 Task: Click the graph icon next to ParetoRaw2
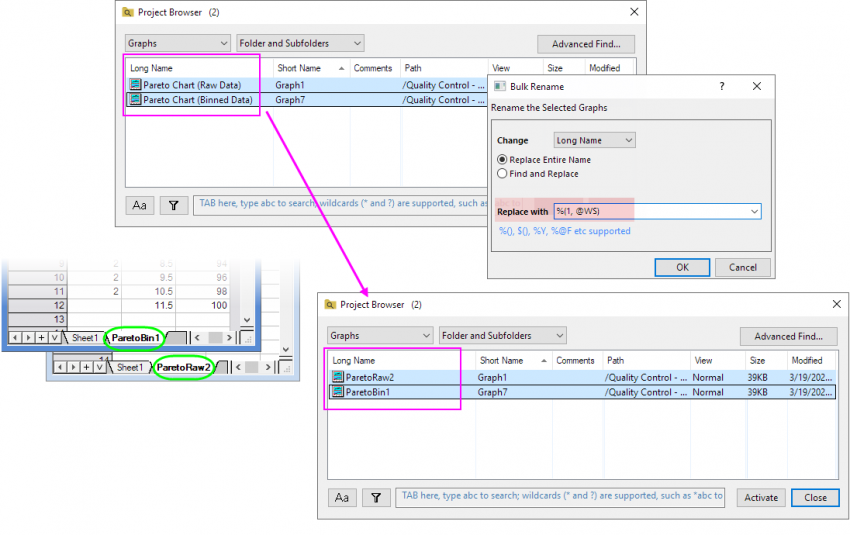(337, 377)
